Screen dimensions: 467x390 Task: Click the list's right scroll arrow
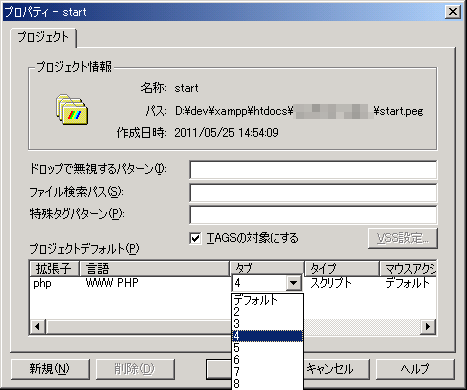pos(428,326)
